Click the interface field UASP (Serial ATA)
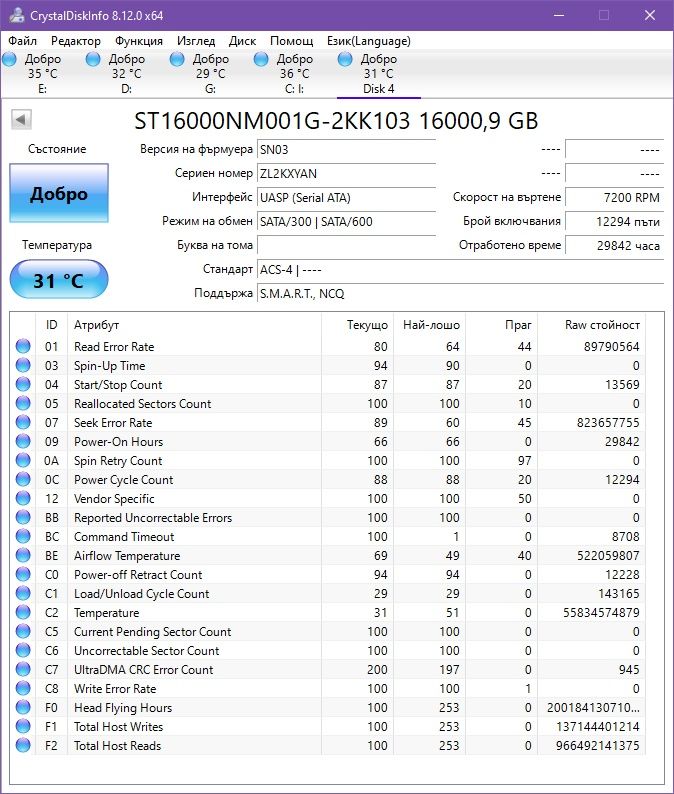 coord(346,197)
